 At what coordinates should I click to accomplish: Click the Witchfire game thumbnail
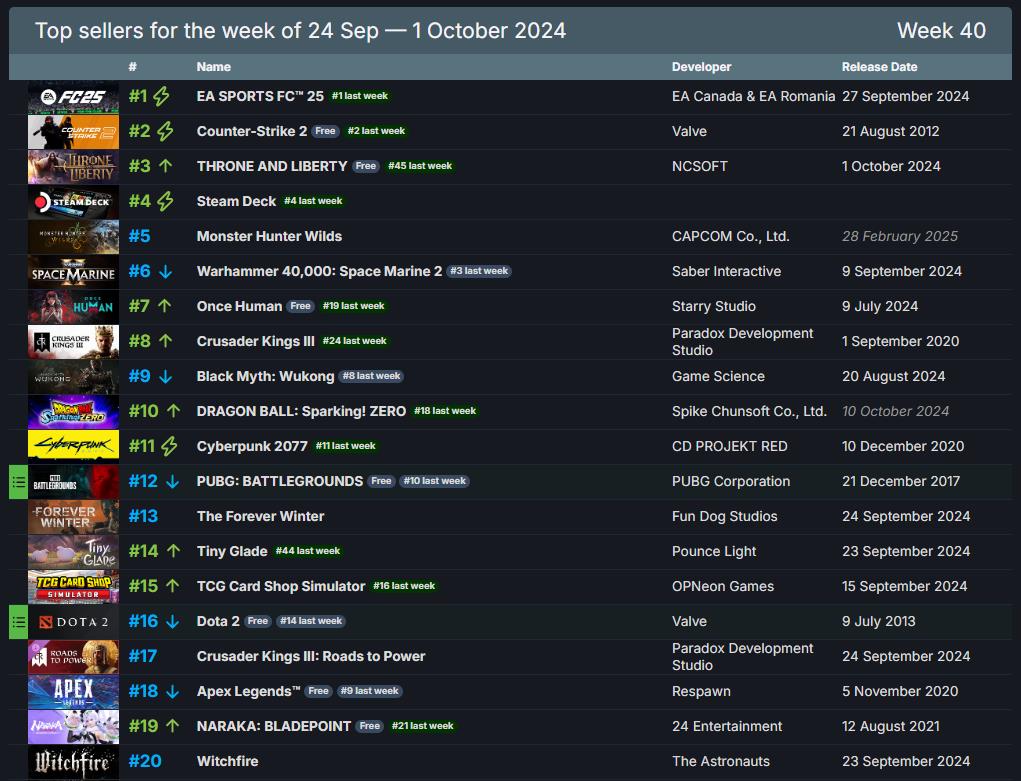click(73, 762)
